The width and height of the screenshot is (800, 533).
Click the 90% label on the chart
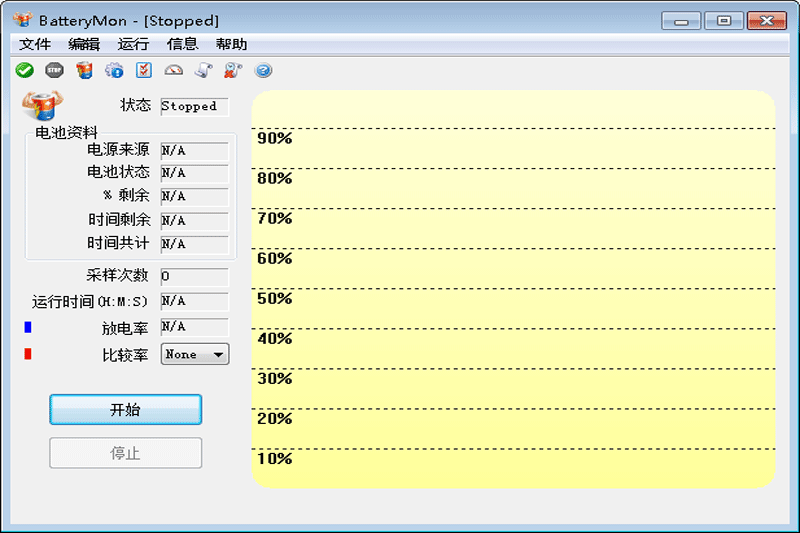(274, 138)
